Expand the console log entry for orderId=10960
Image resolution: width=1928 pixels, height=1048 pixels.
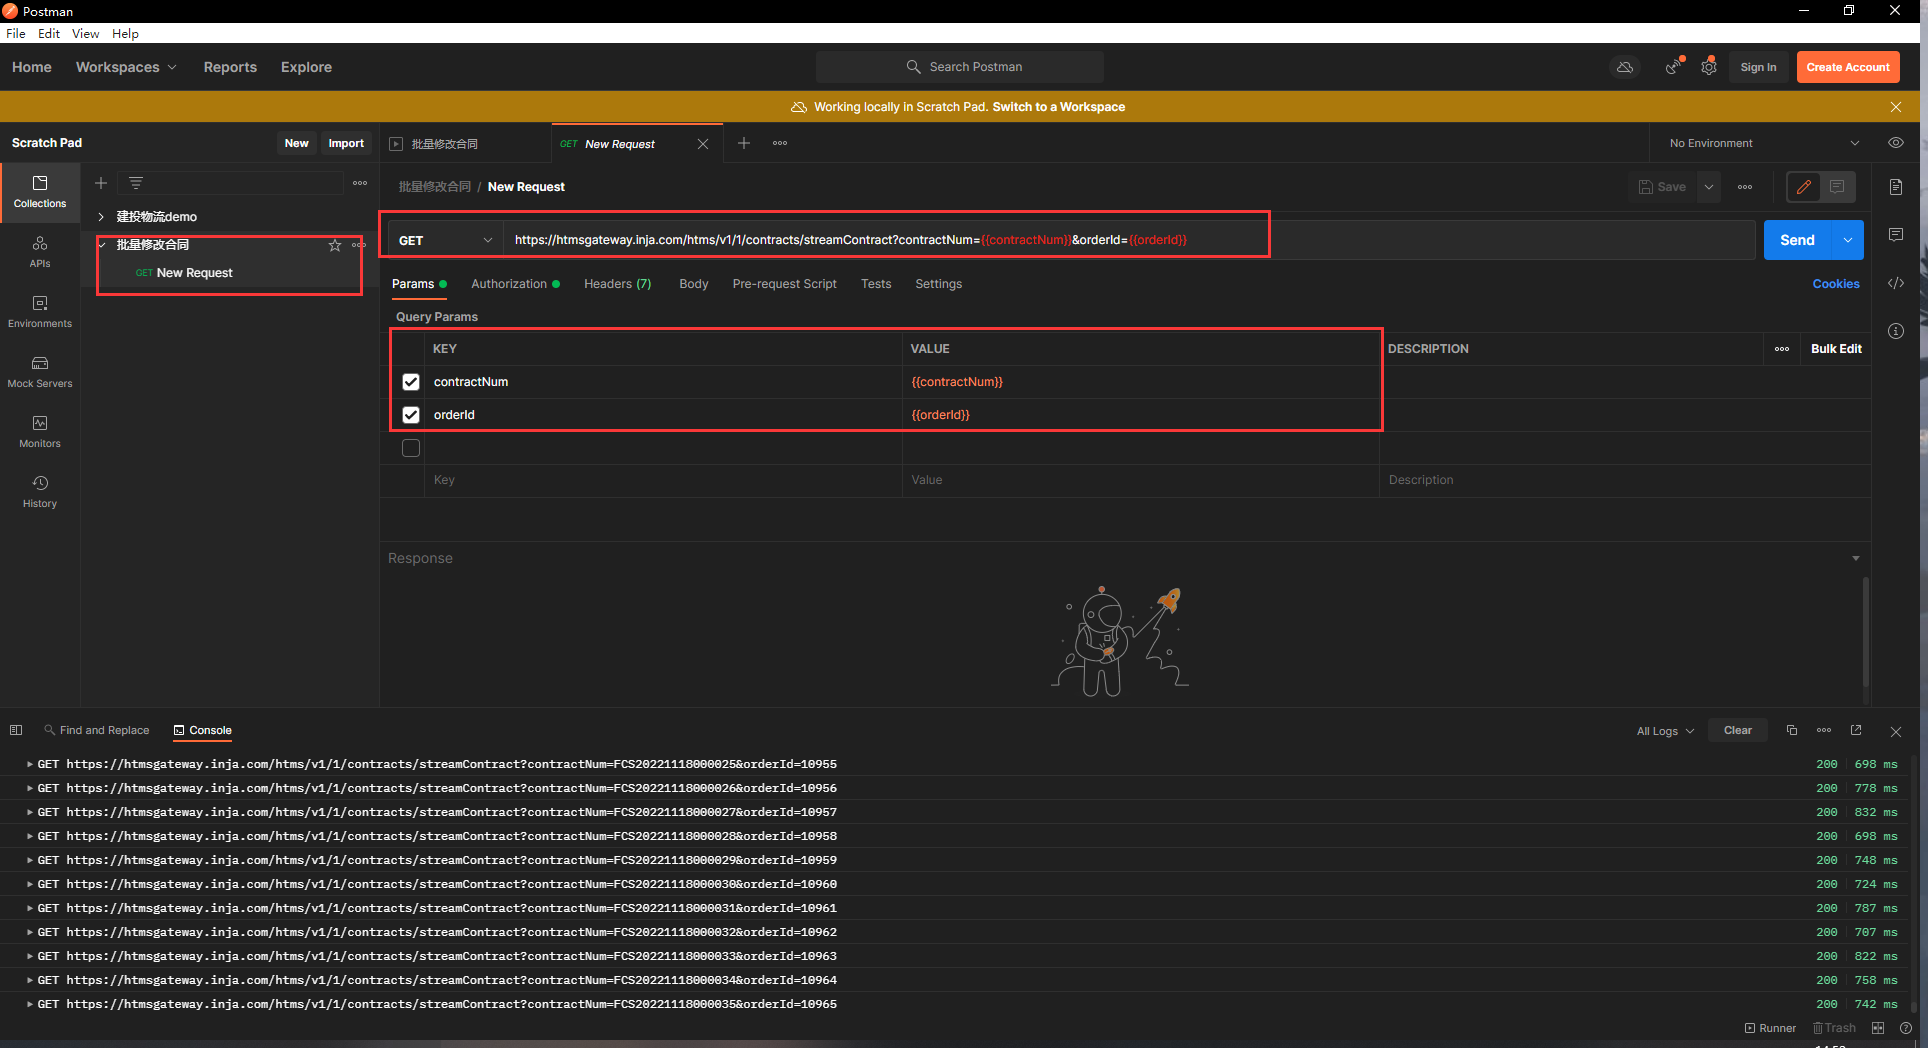(30, 884)
